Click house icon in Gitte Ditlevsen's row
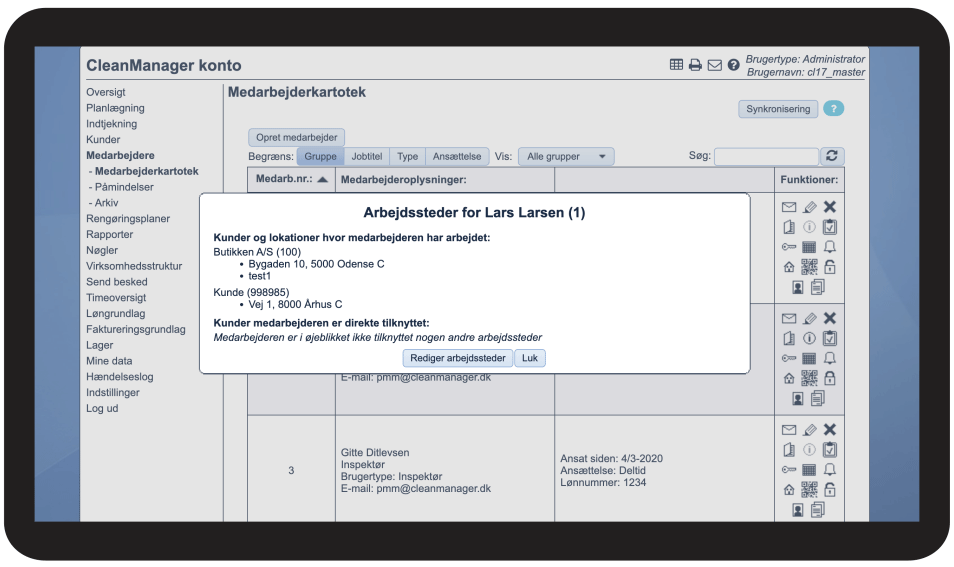Screen dimensions: 954x567 (789, 490)
